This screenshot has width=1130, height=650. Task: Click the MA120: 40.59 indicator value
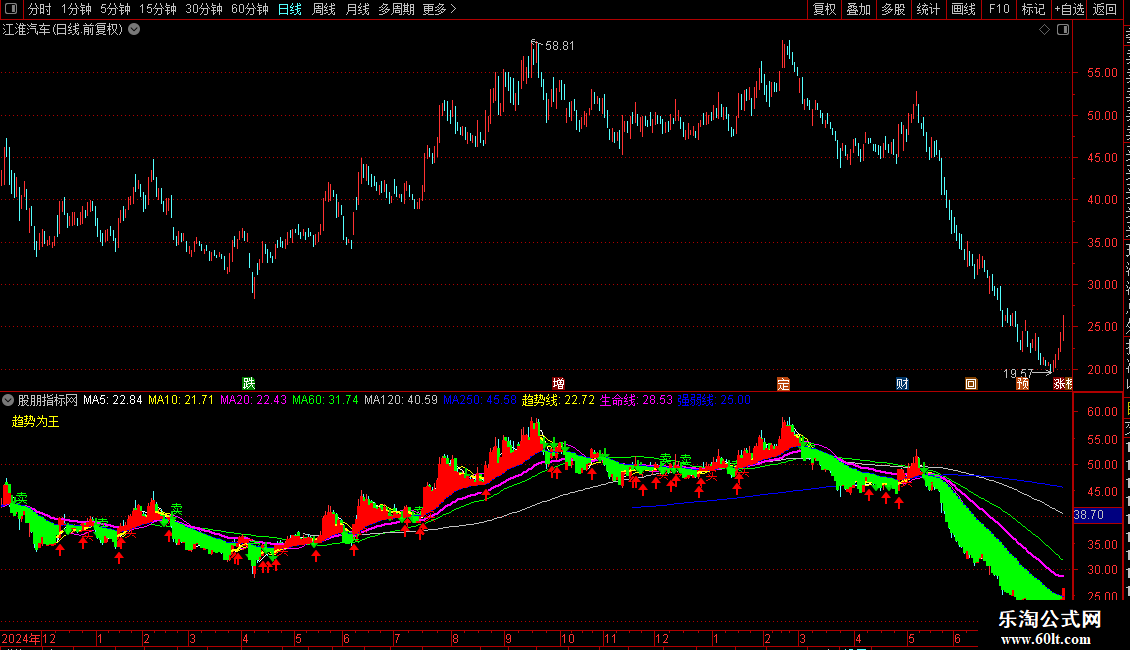click(401, 400)
